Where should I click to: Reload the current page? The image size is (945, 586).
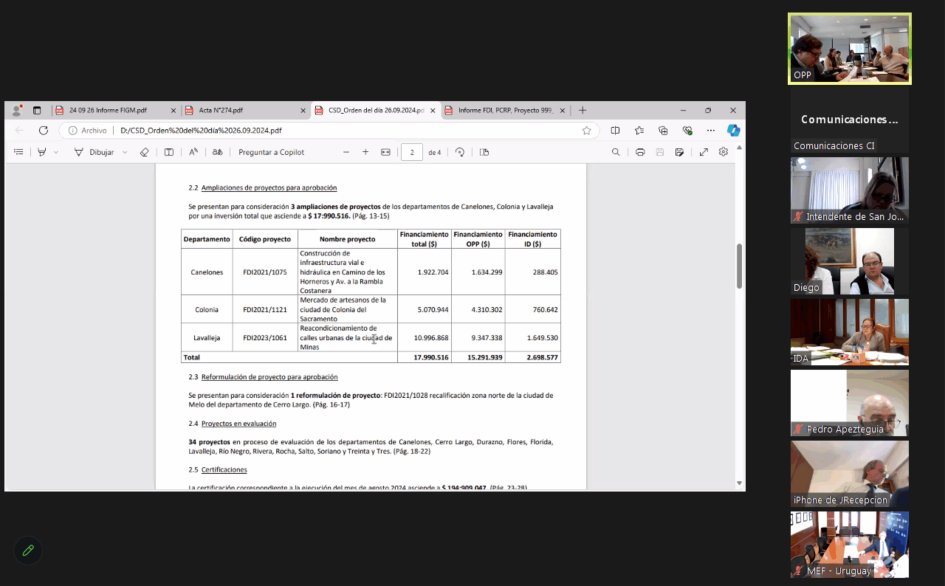[x=43, y=130]
